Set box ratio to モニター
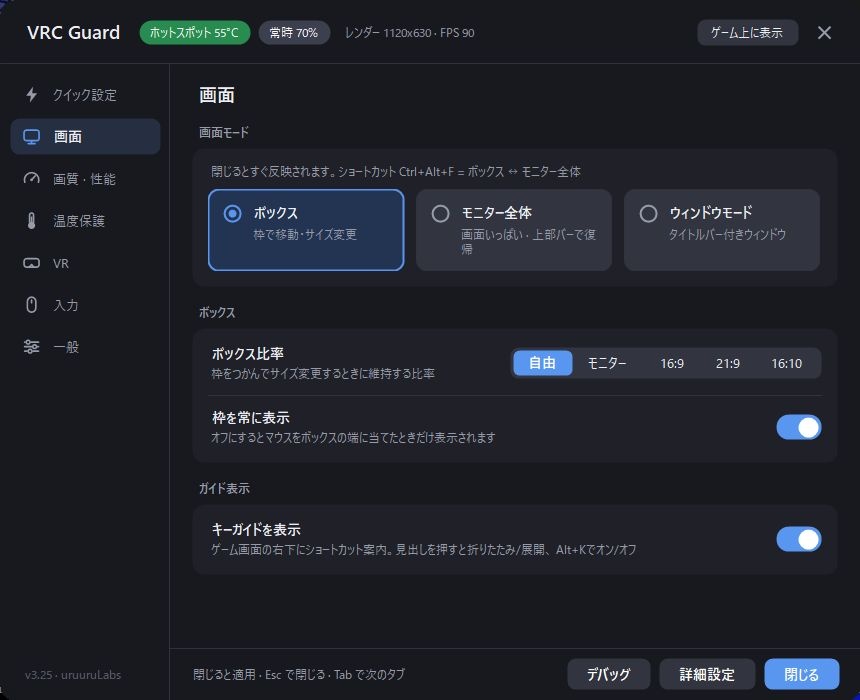The height and width of the screenshot is (700, 860). pyautogui.click(x=607, y=363)
